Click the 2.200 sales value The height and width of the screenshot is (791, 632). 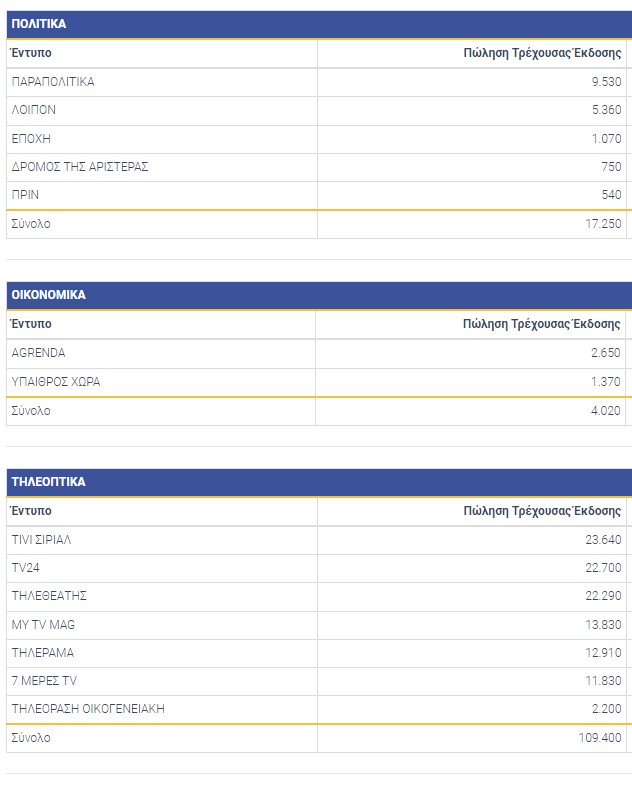(606, 709)
